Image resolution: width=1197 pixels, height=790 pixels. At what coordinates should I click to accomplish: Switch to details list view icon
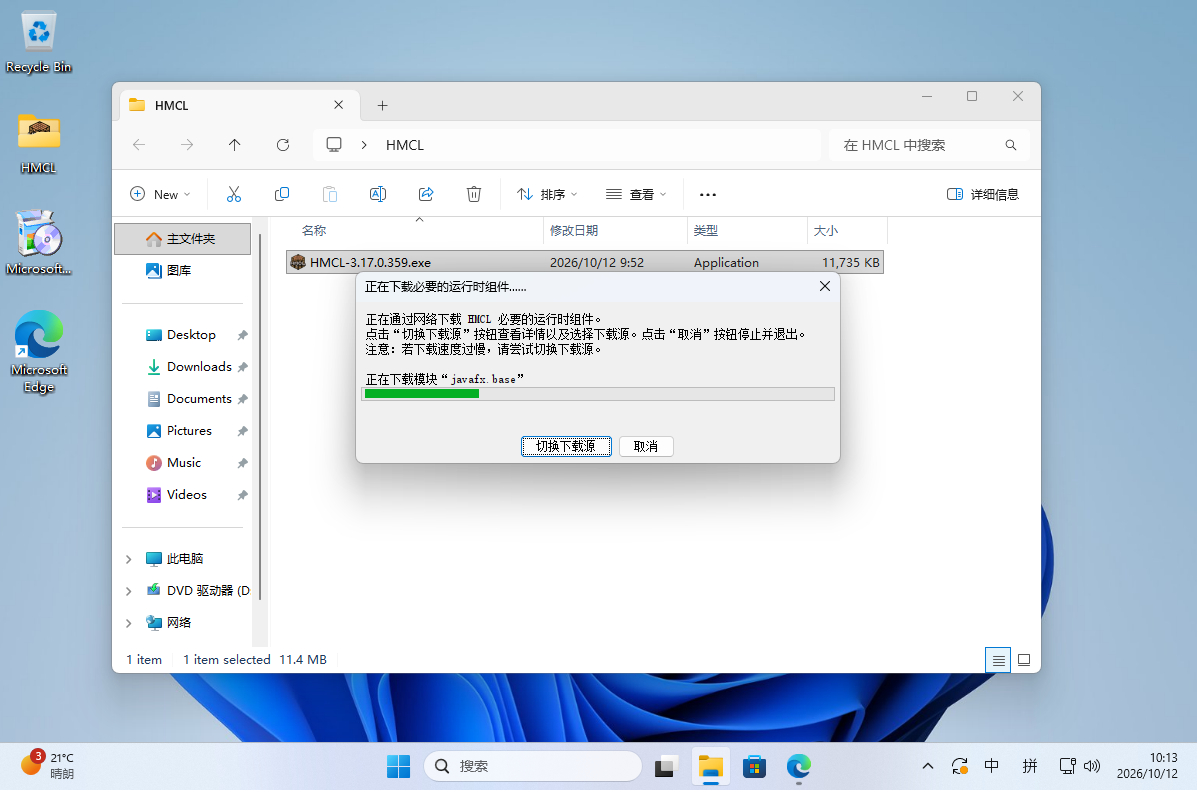point(998,660)
